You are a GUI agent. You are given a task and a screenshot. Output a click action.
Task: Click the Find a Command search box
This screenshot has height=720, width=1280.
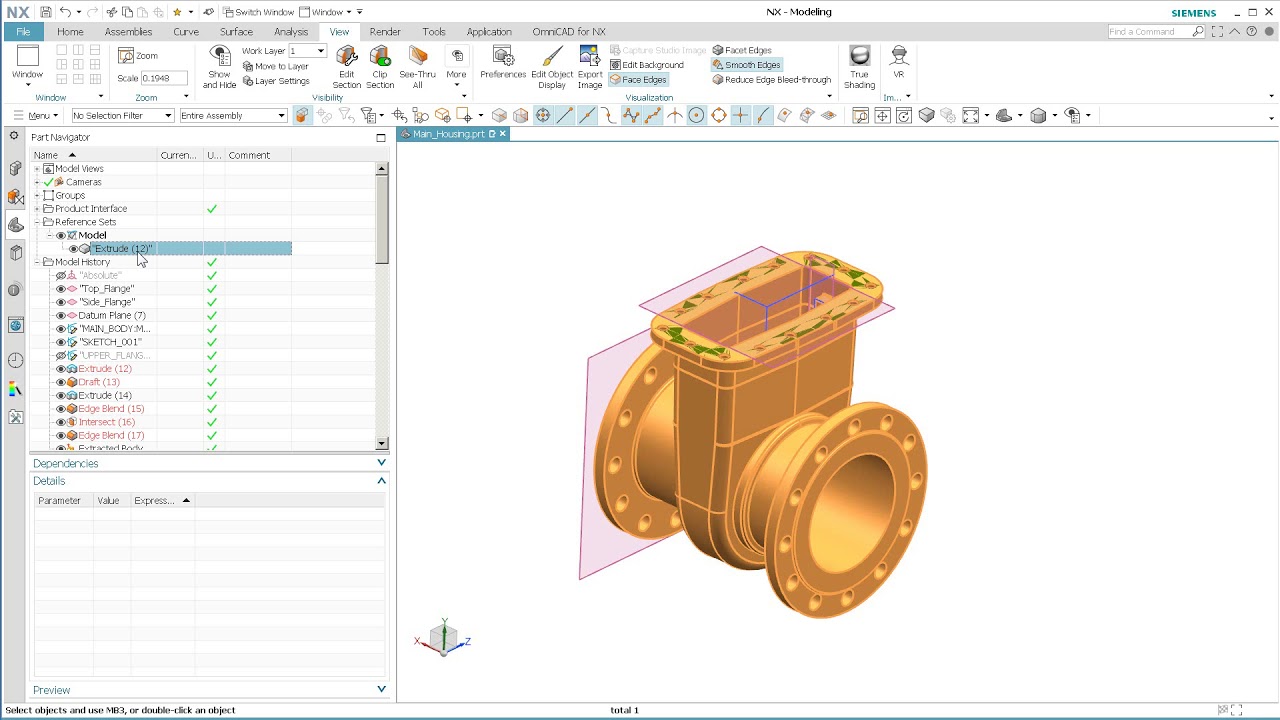[x=1156, y=32]
